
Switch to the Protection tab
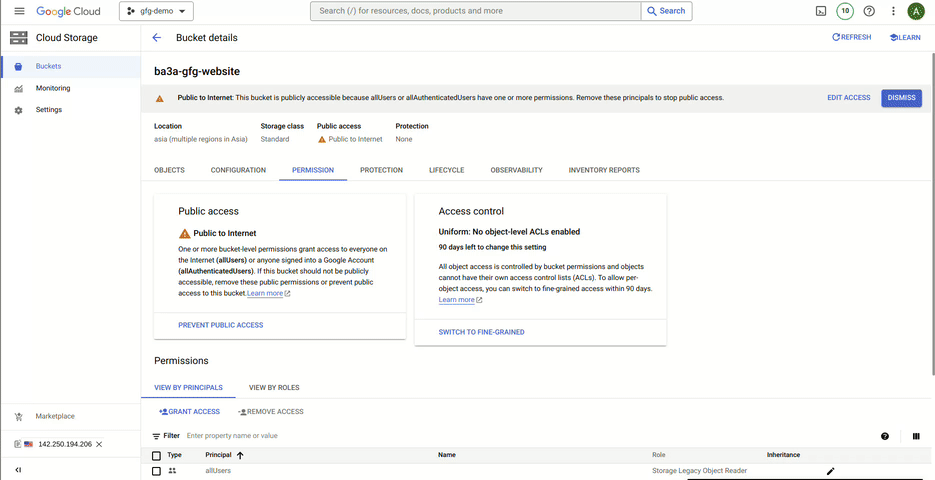pyautogui.click(x=382, y=170)
